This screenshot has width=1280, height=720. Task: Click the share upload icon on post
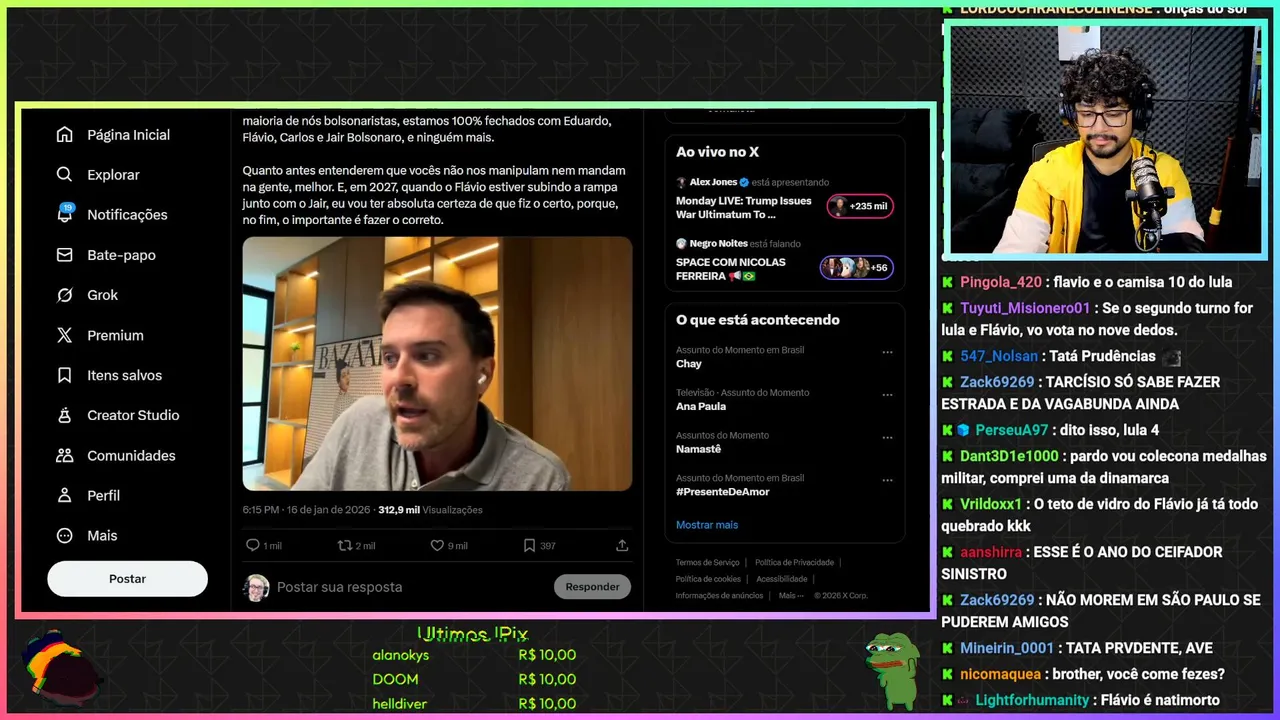[622, 545]
